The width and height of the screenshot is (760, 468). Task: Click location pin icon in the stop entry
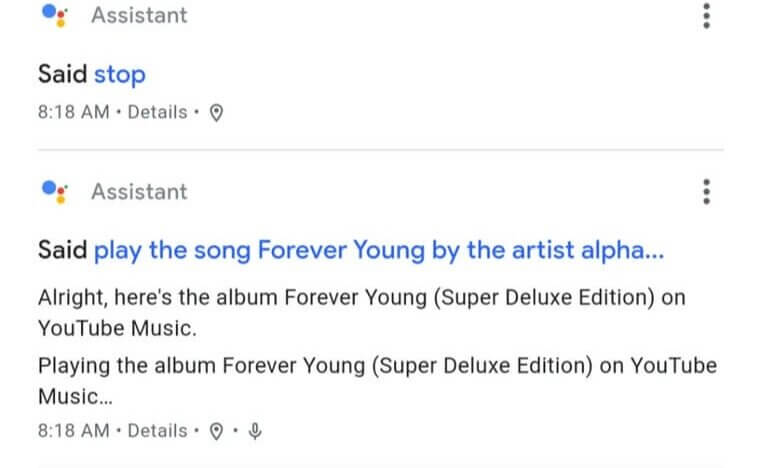coord(215,113)
